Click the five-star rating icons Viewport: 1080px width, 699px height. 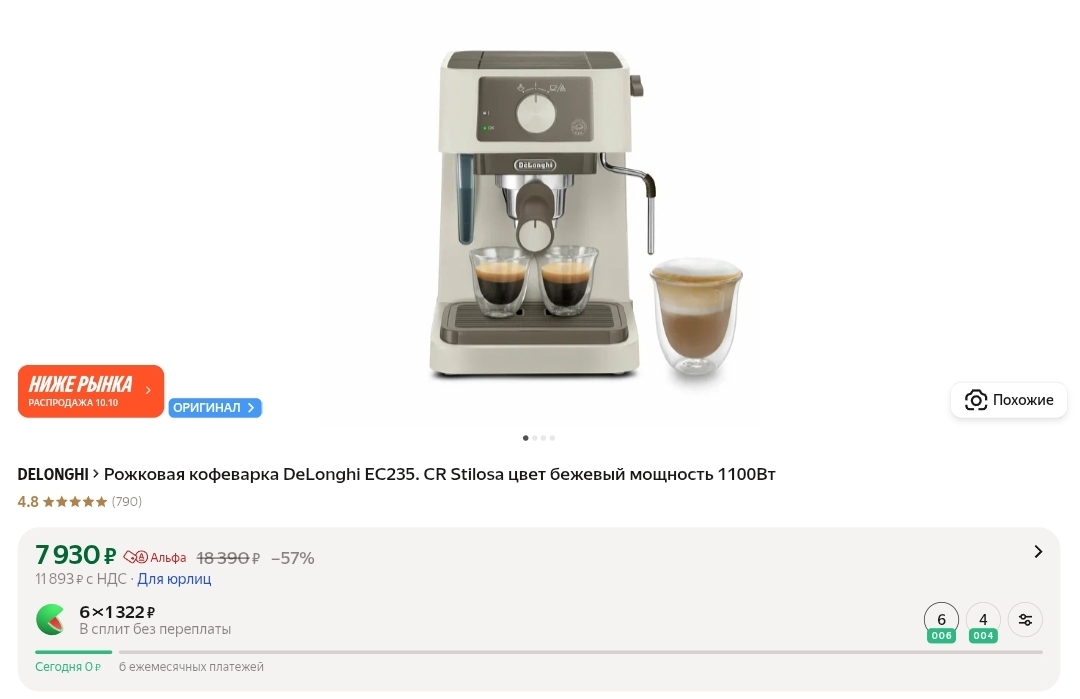tap(75, 501)
